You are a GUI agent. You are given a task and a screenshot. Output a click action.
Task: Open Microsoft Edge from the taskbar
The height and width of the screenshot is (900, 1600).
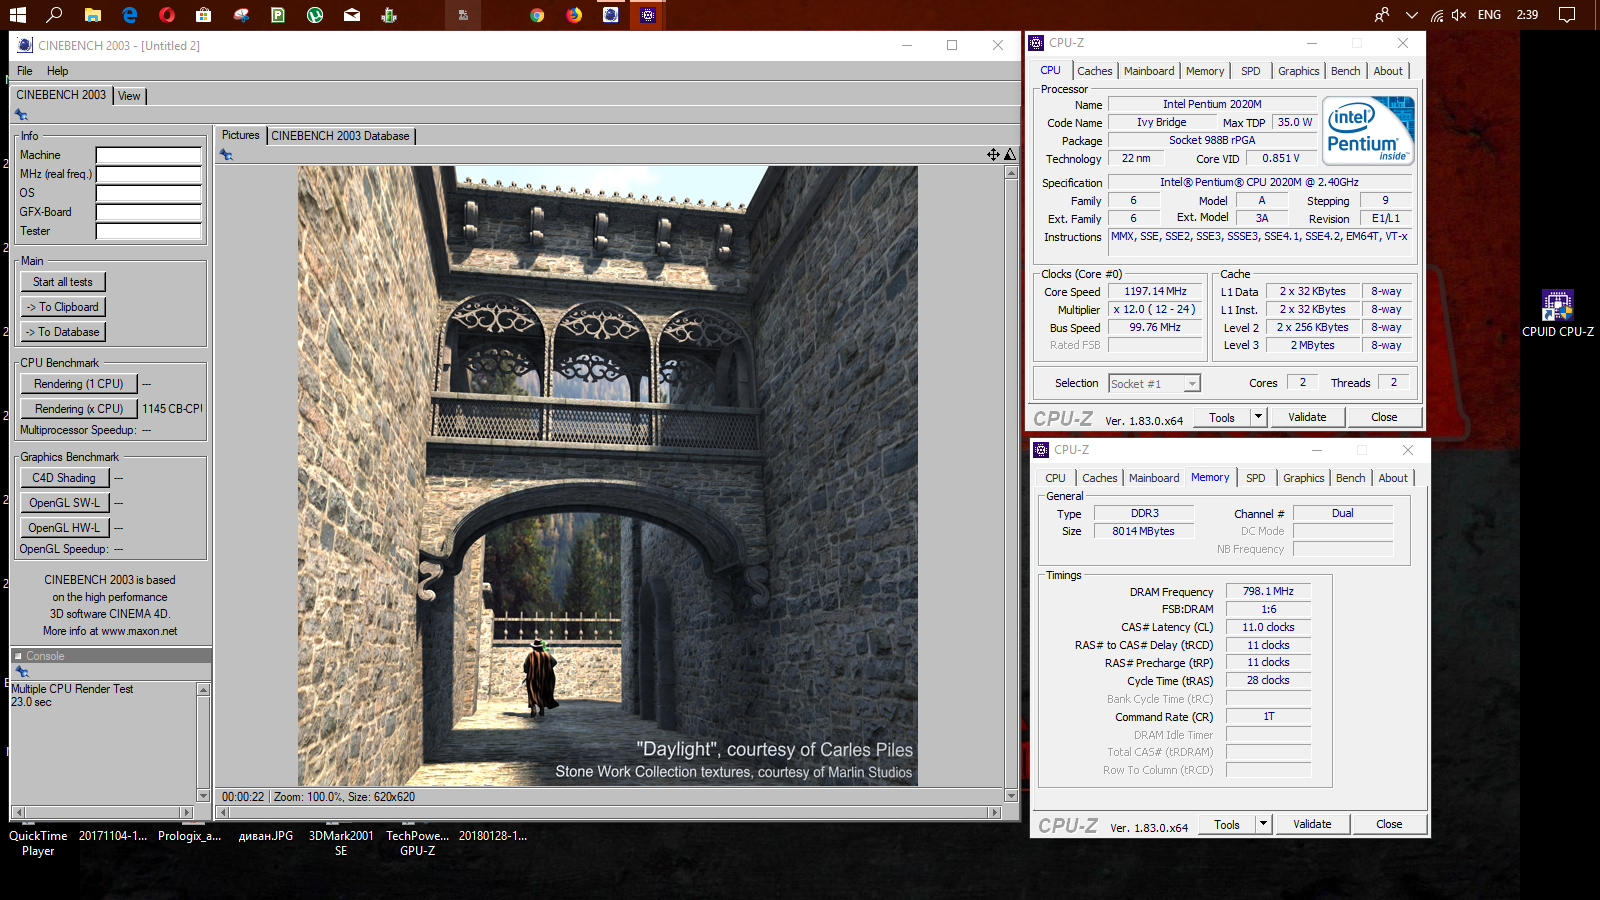(130, 15)
